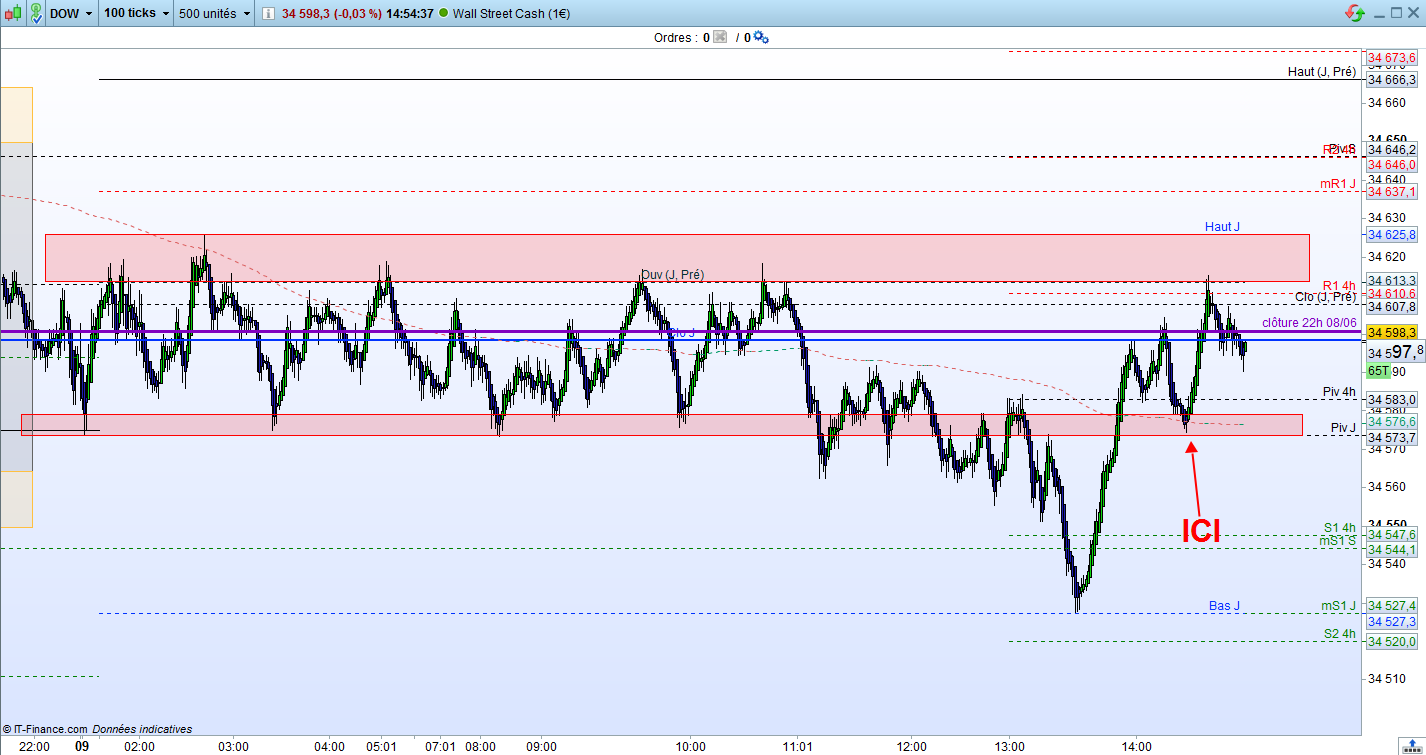Viewport: 1426px width, 755px height.
Task: Select the lower pink support zone
Action: coord(662,425)
